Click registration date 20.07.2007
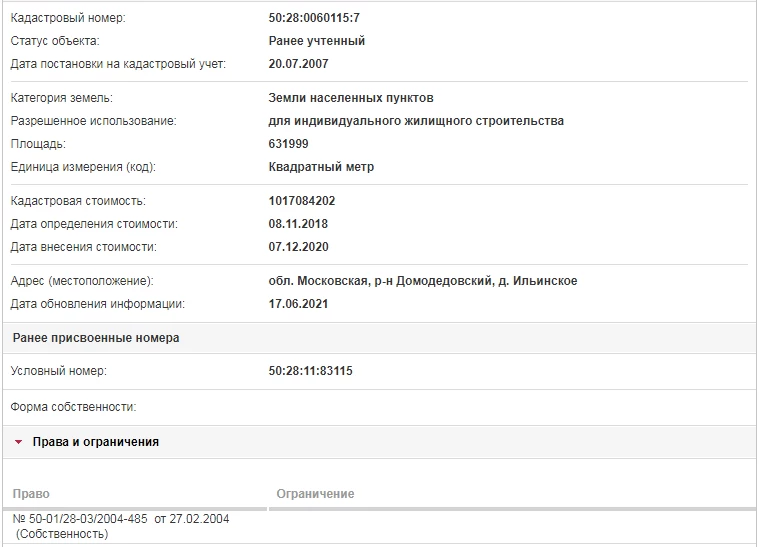The height and width of the screenshot is (547, 759). click(299, 64)
